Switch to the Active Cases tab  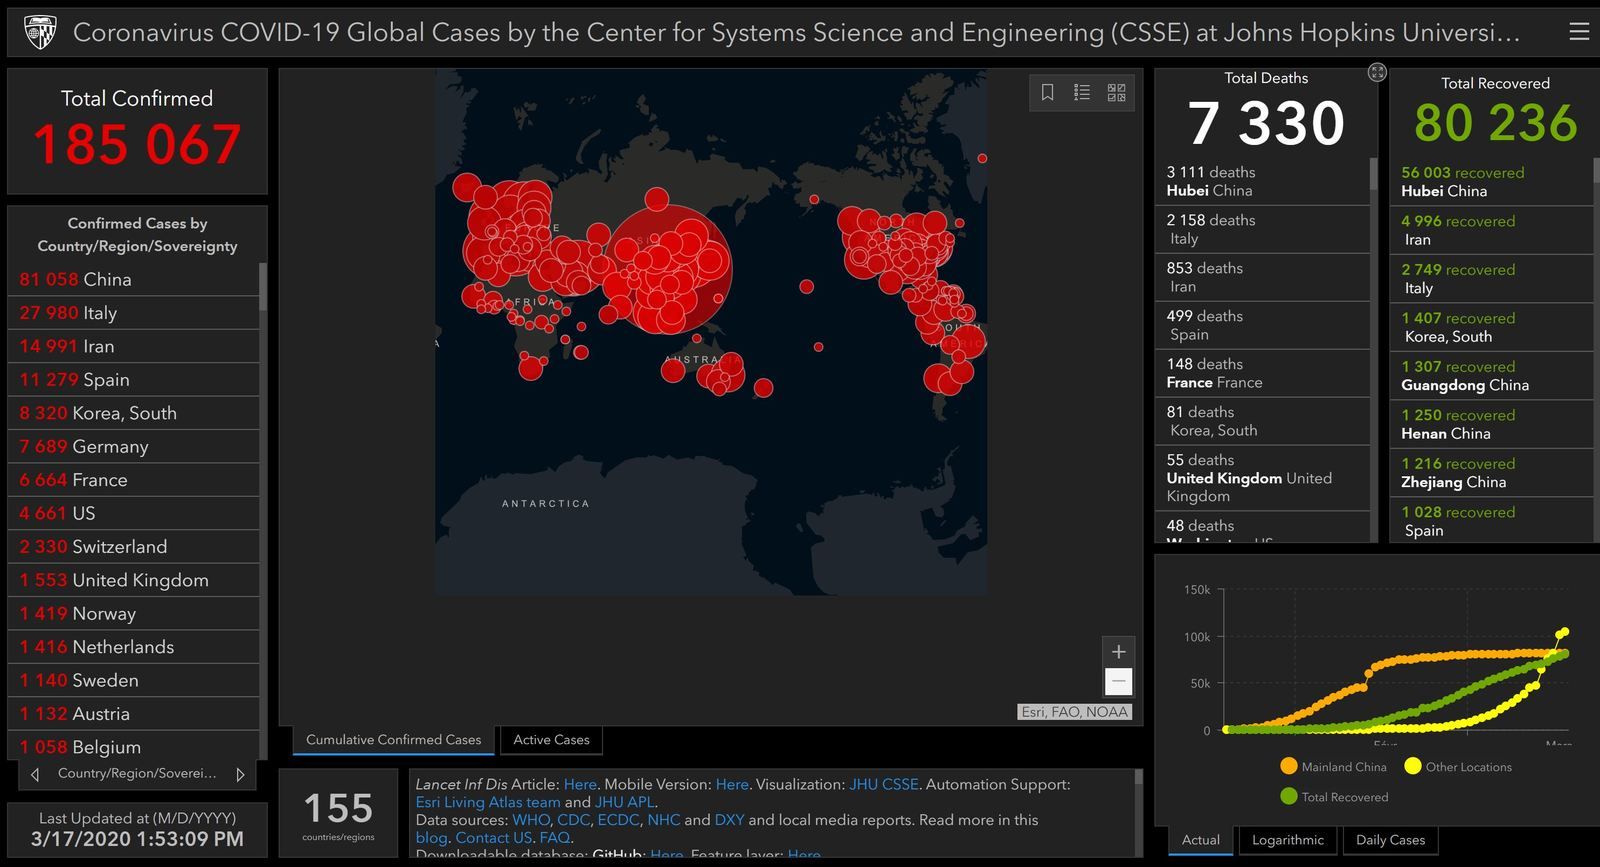[x=551, y=740]
